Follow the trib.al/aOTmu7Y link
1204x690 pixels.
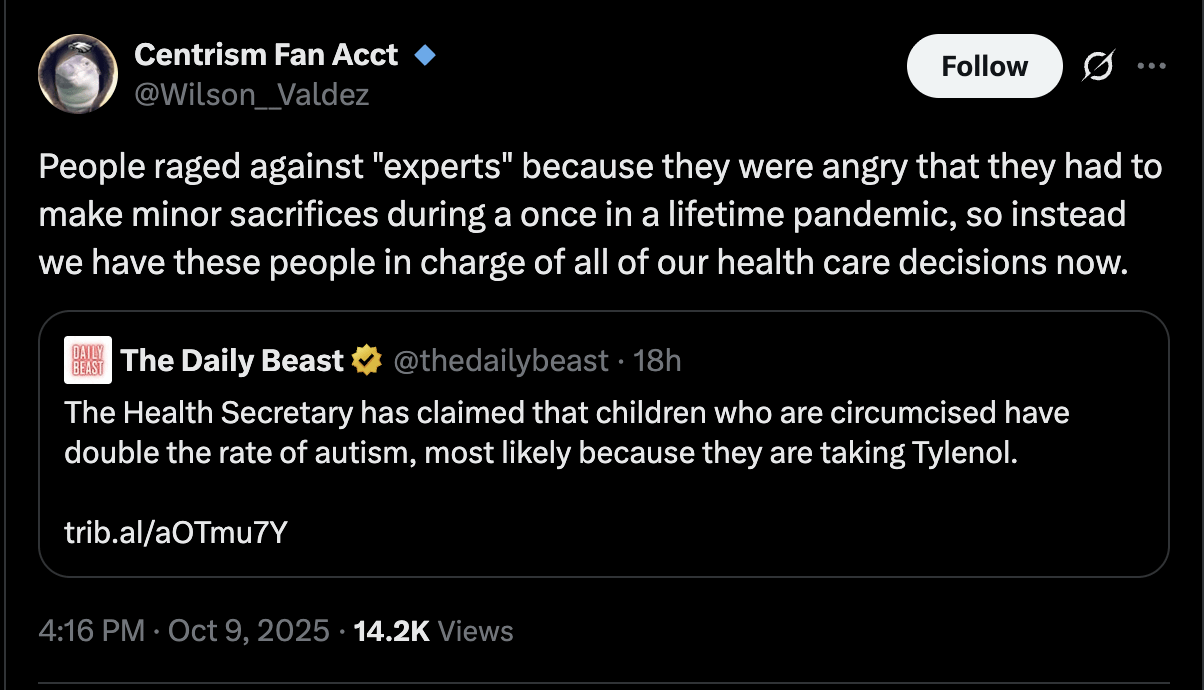tap(176, 533)
